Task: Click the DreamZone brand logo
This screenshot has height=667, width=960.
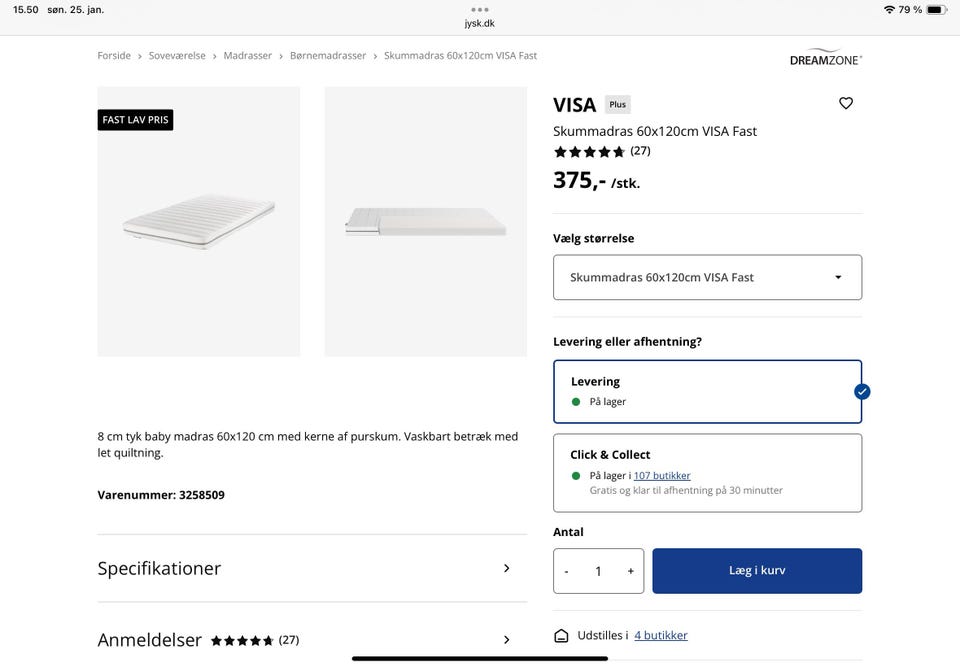Action: tap(826, 56)
